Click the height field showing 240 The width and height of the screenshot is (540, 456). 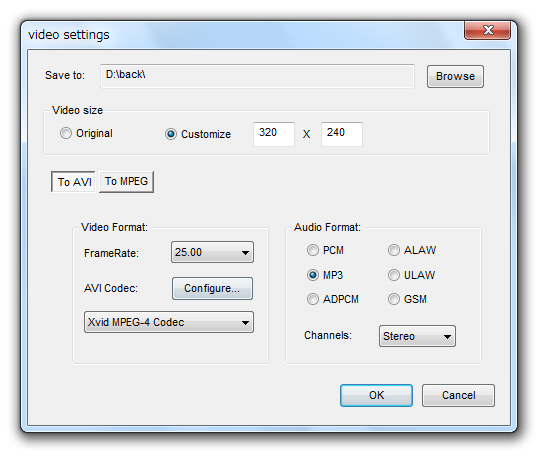click(342, 134)
